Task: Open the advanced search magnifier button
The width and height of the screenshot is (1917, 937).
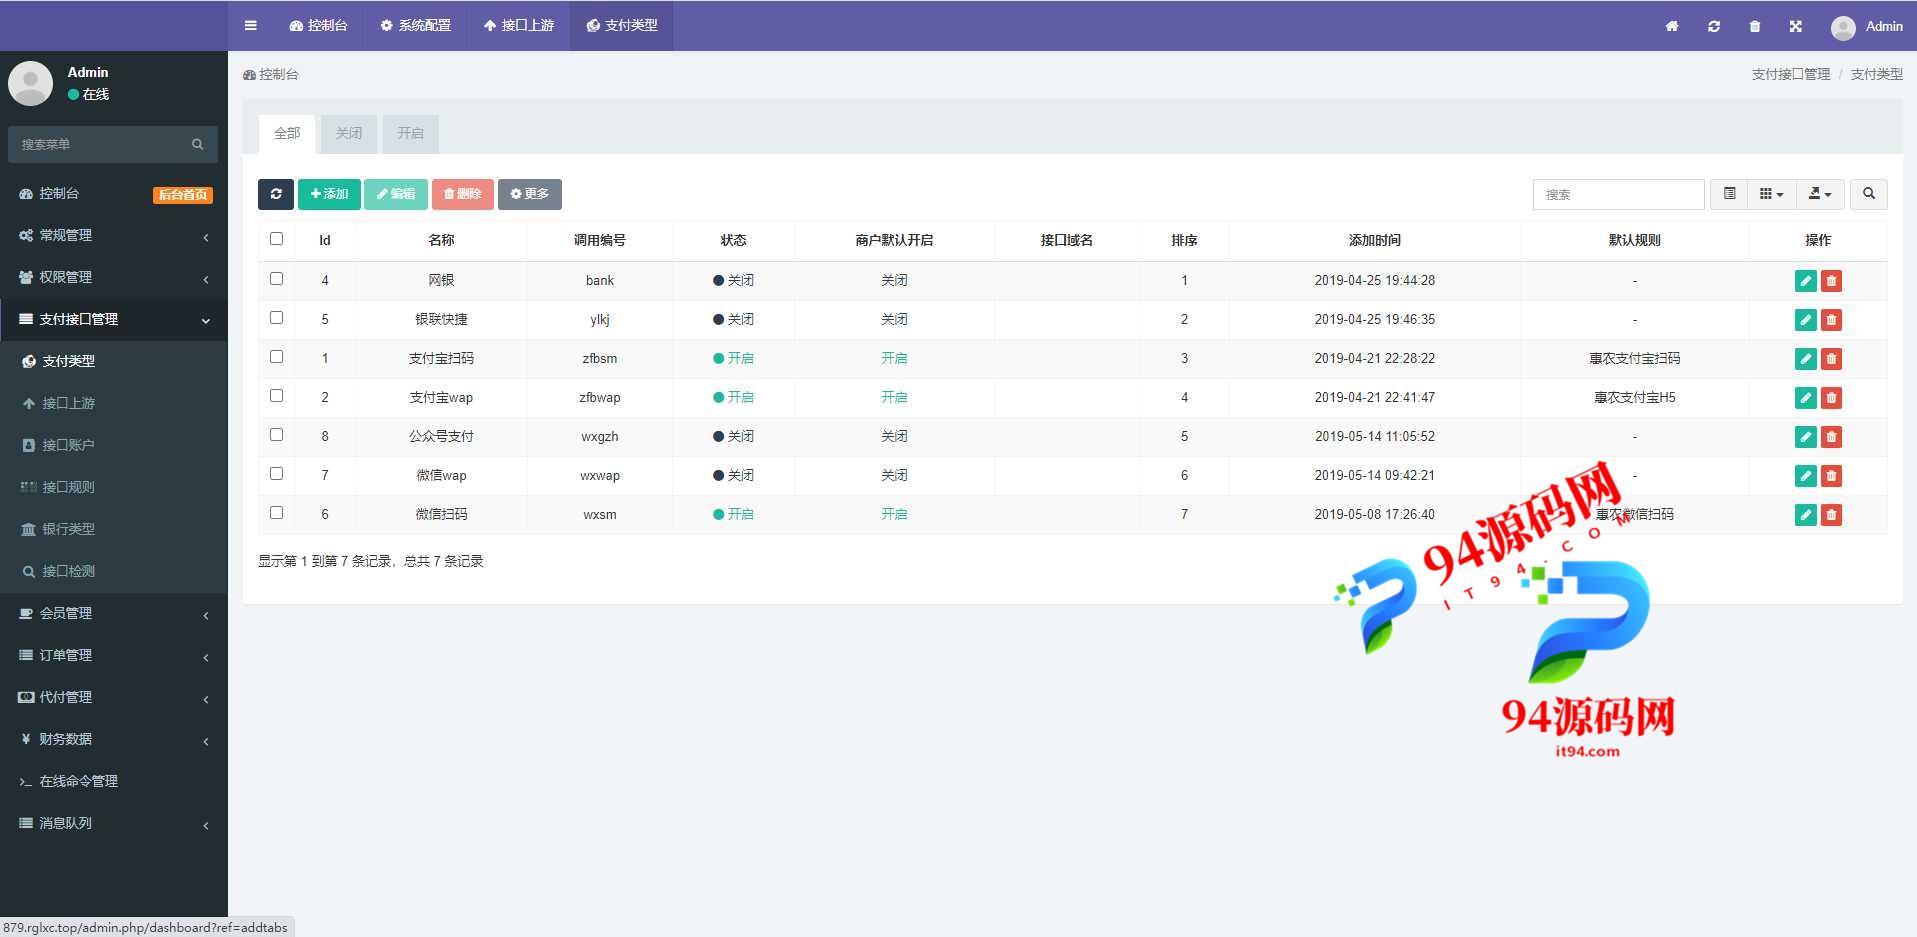Action: click(1869, 194)
